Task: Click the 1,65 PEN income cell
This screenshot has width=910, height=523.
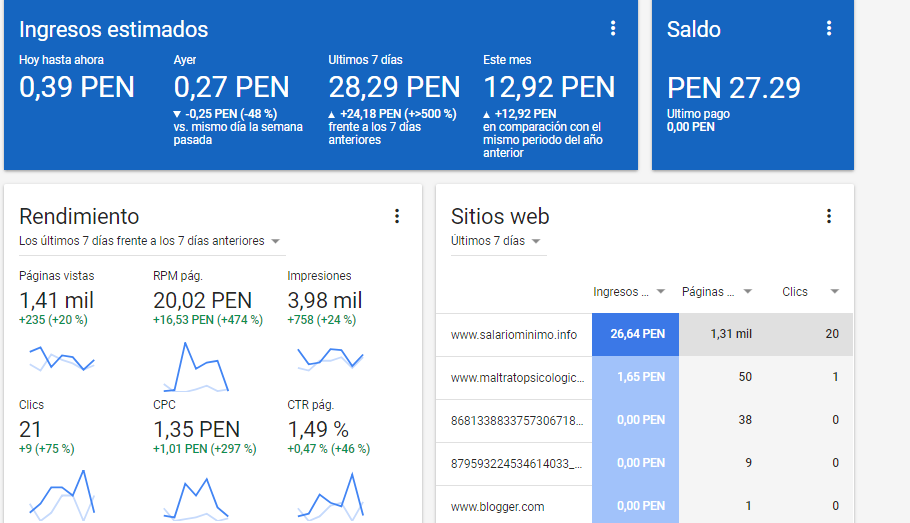Action: 635,377
